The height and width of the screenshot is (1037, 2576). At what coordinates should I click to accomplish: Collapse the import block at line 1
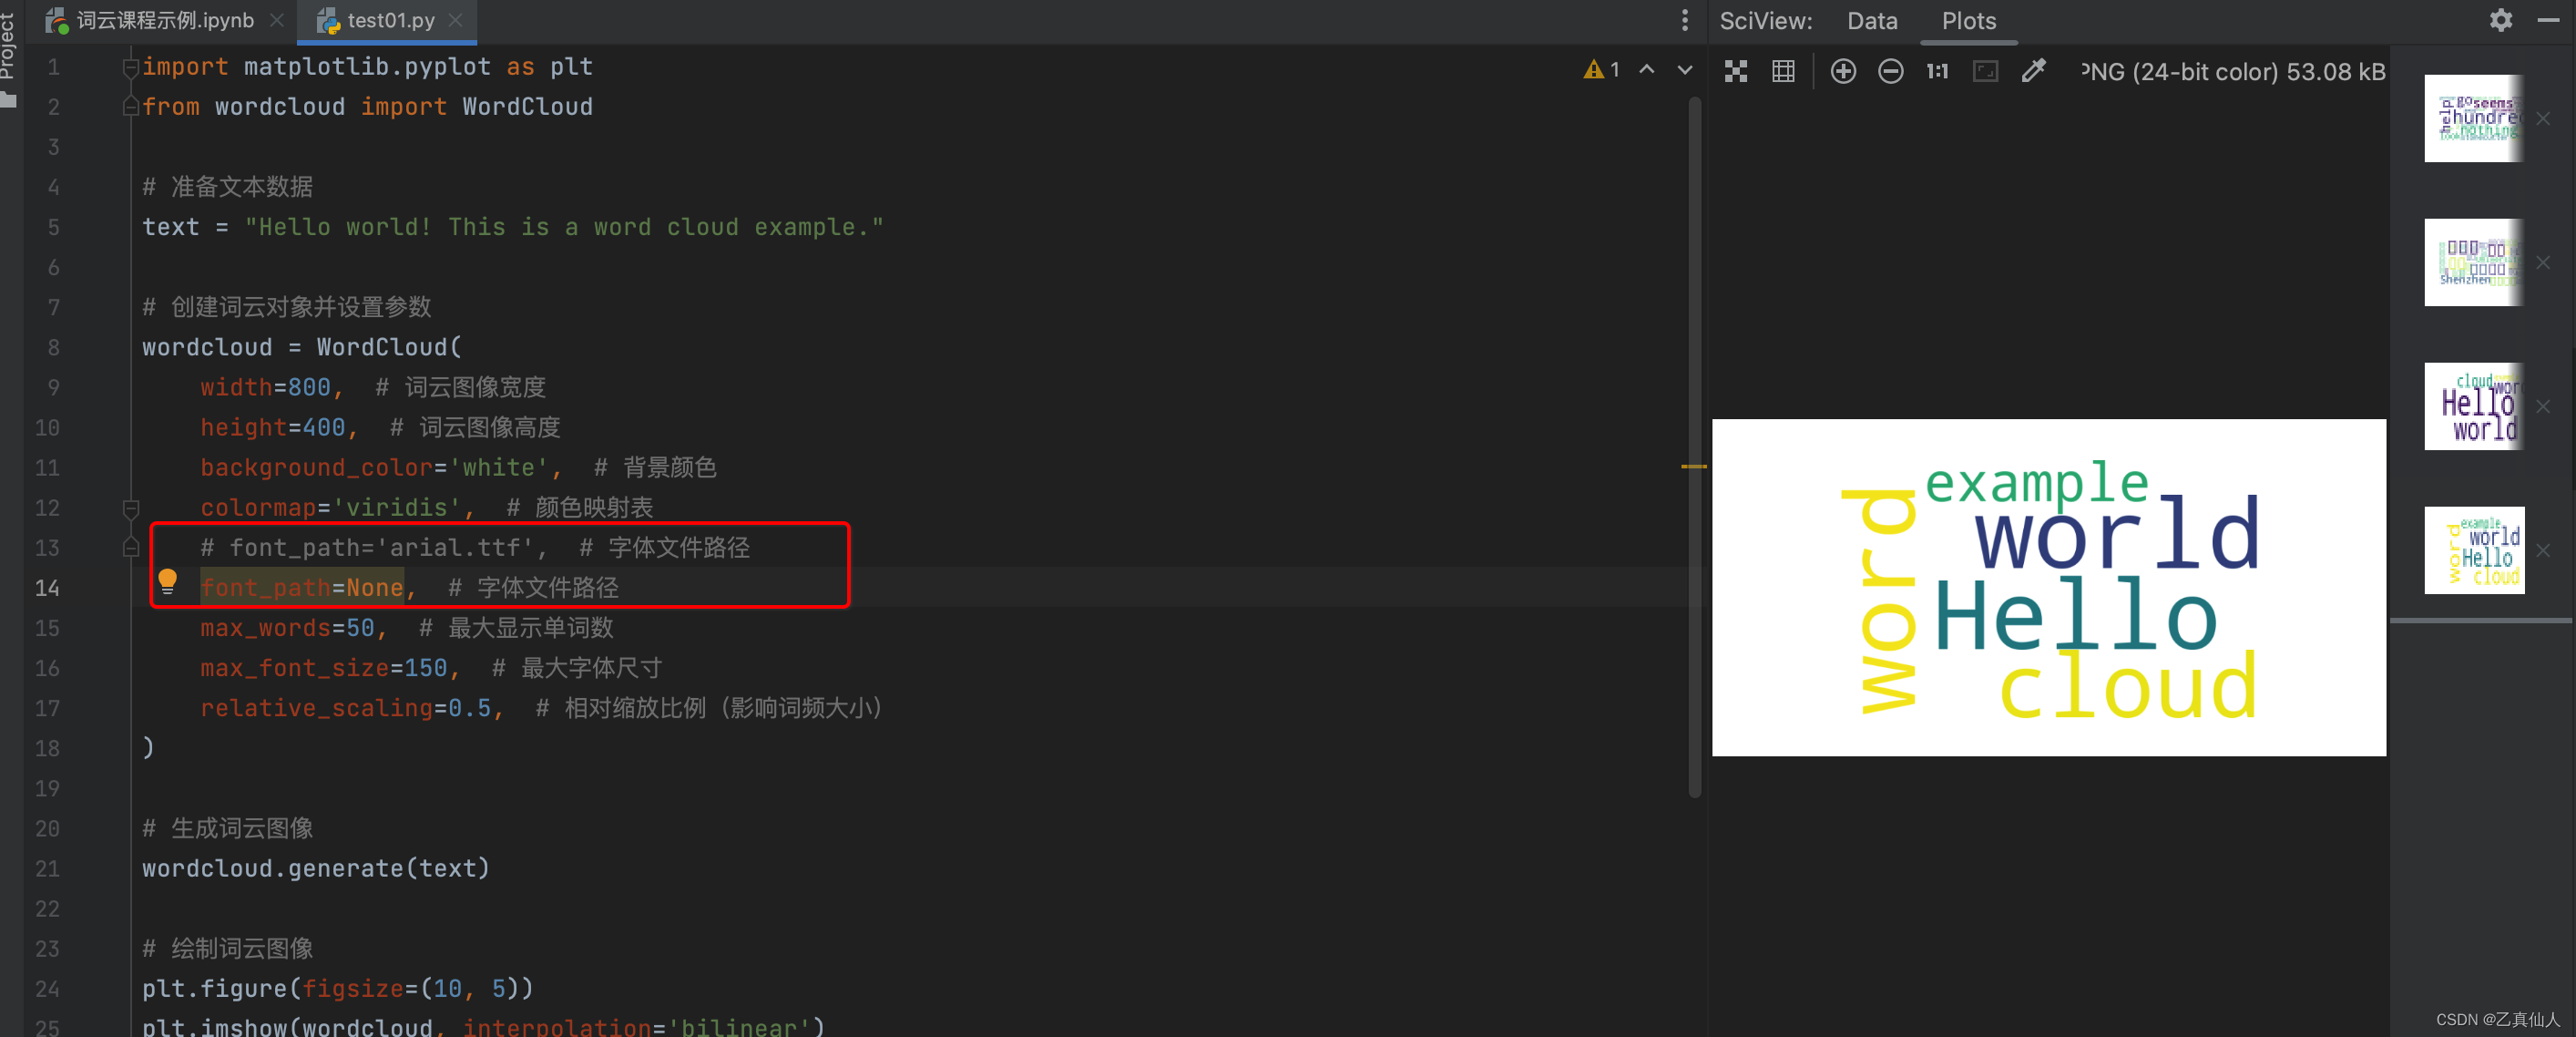130,67
